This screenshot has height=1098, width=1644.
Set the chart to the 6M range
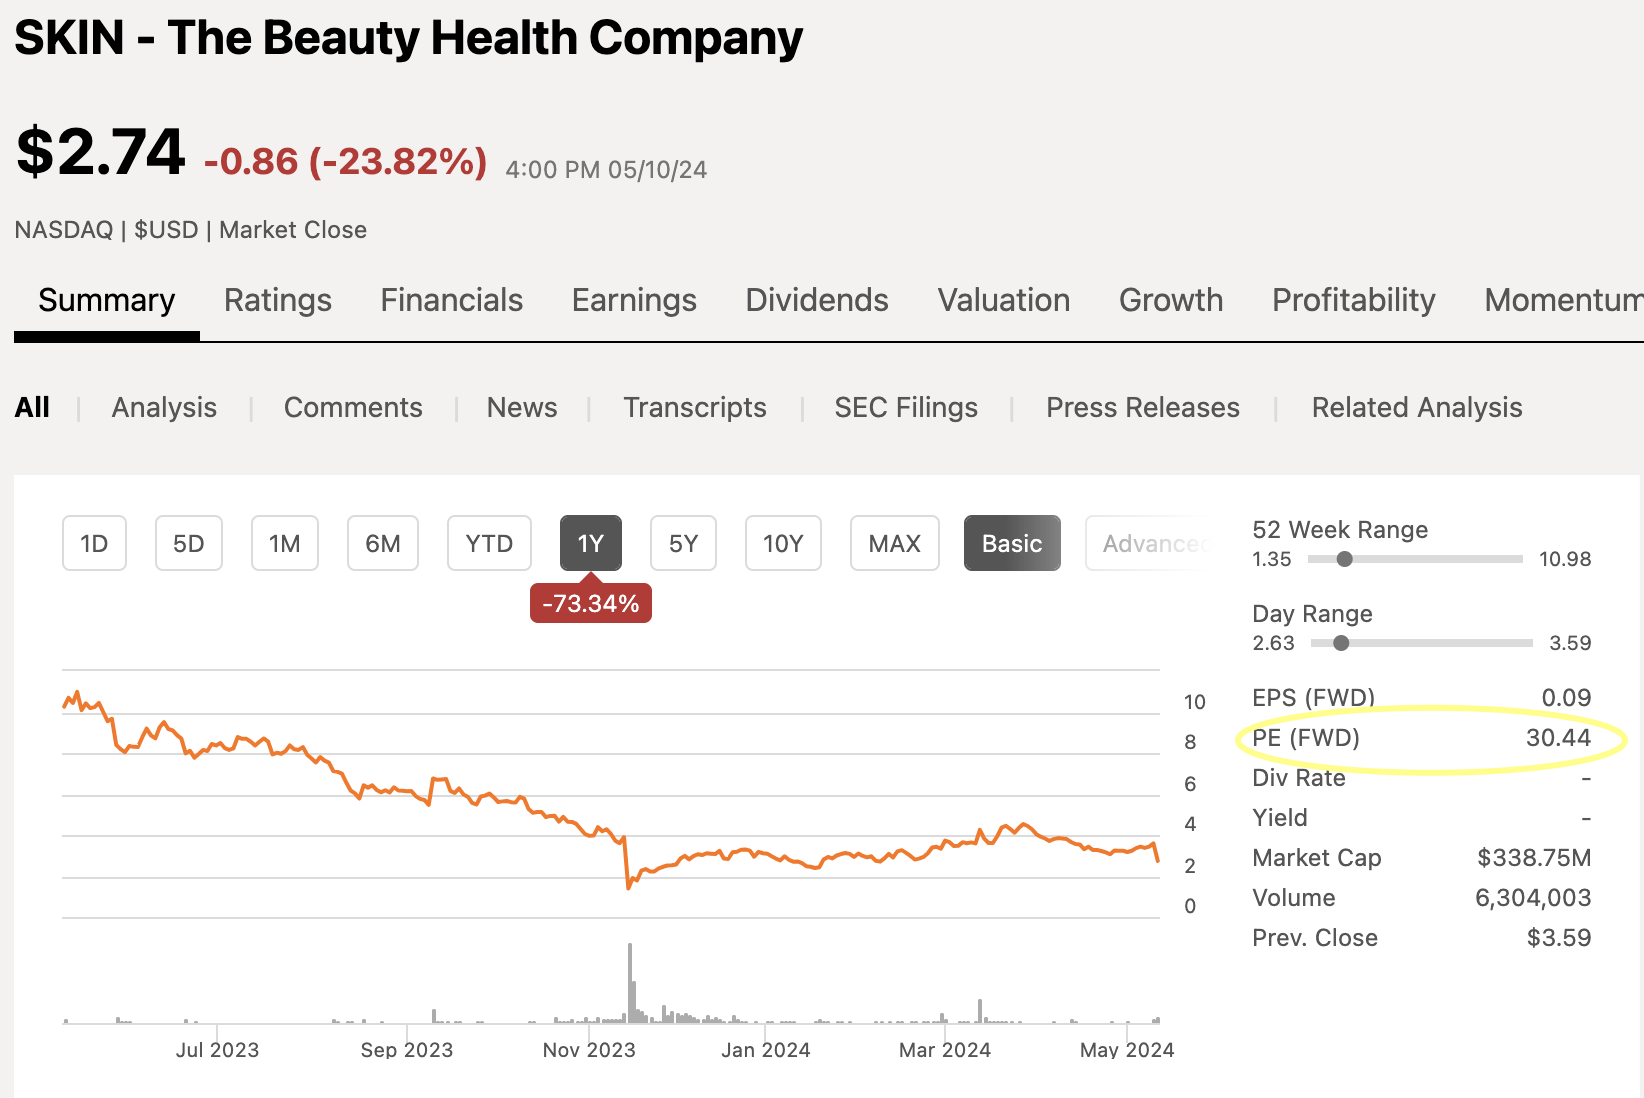[382, 543]
